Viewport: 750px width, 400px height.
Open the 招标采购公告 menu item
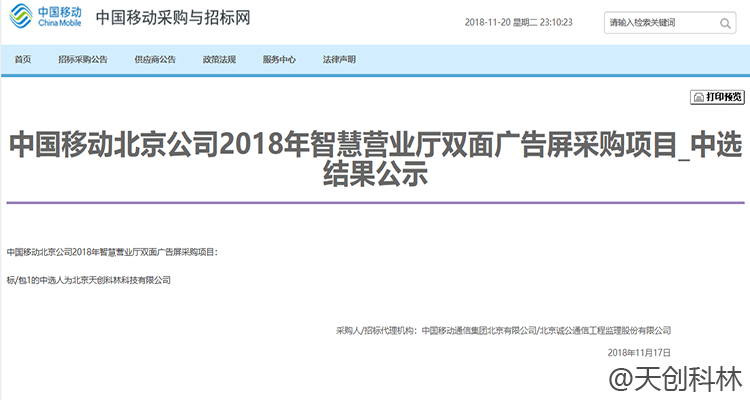[x=83, y=59]
